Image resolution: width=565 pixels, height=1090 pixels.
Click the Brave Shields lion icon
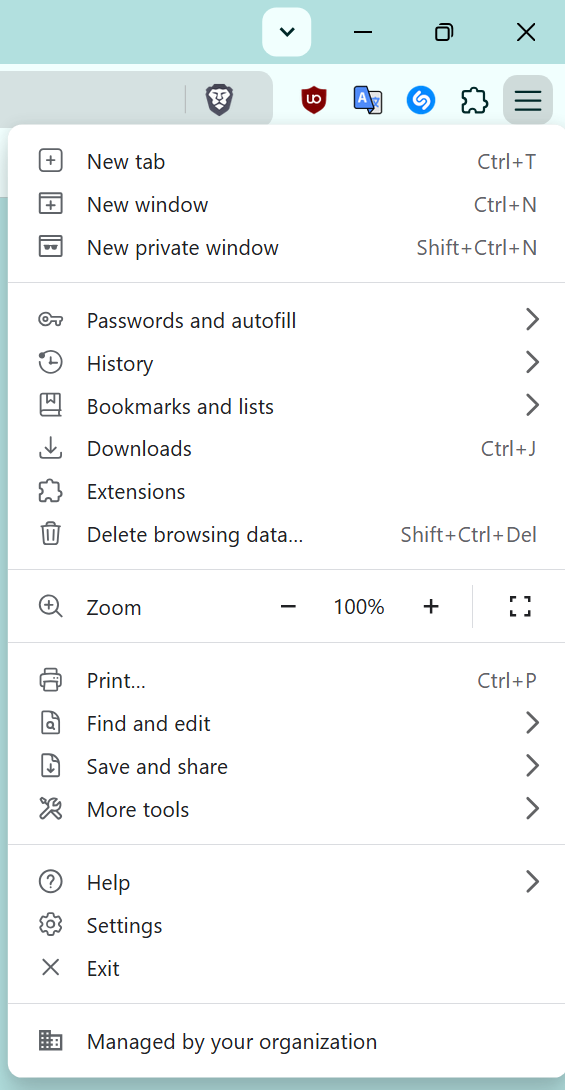220,101
